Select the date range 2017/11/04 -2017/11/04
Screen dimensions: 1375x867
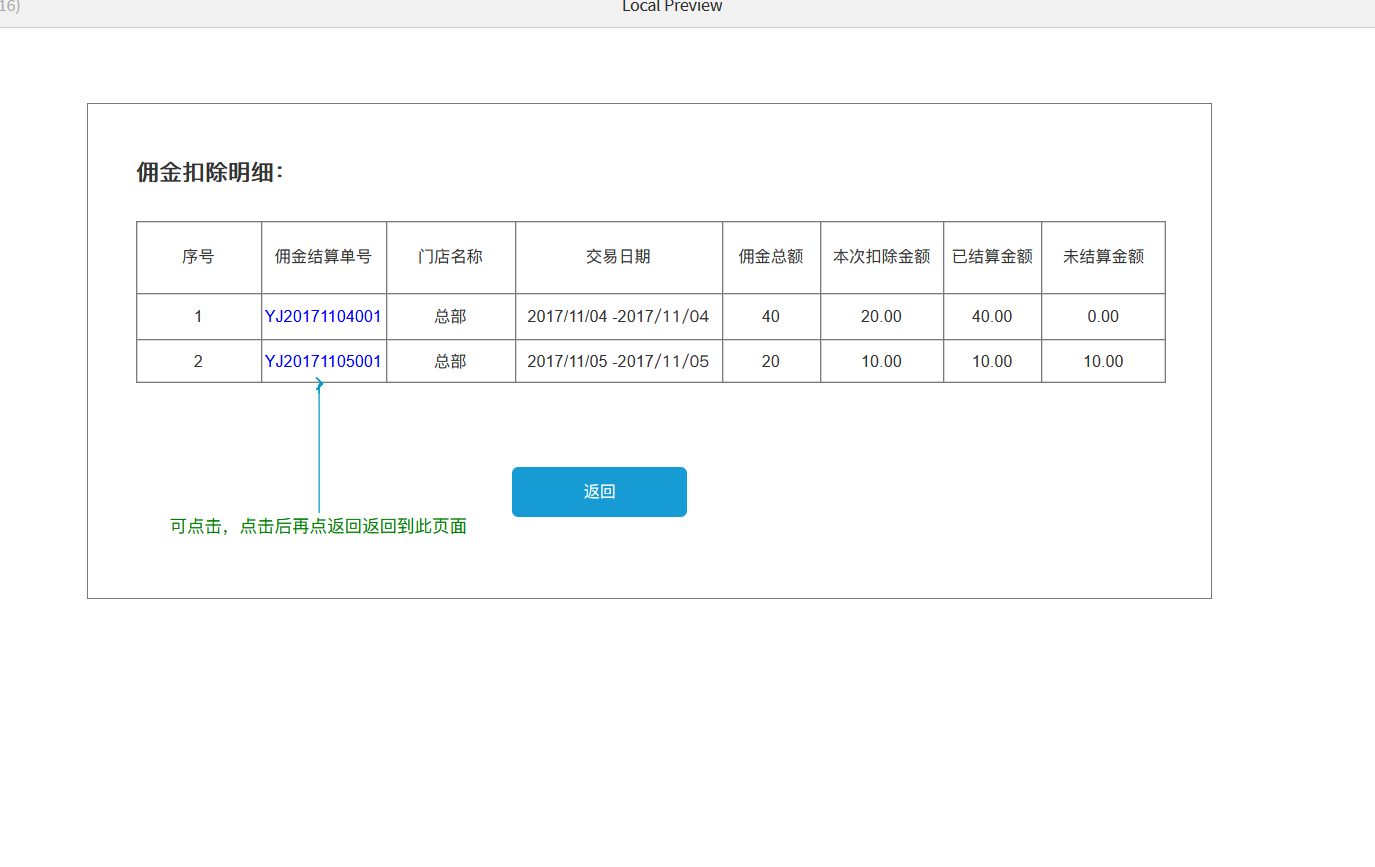point(618,316)
